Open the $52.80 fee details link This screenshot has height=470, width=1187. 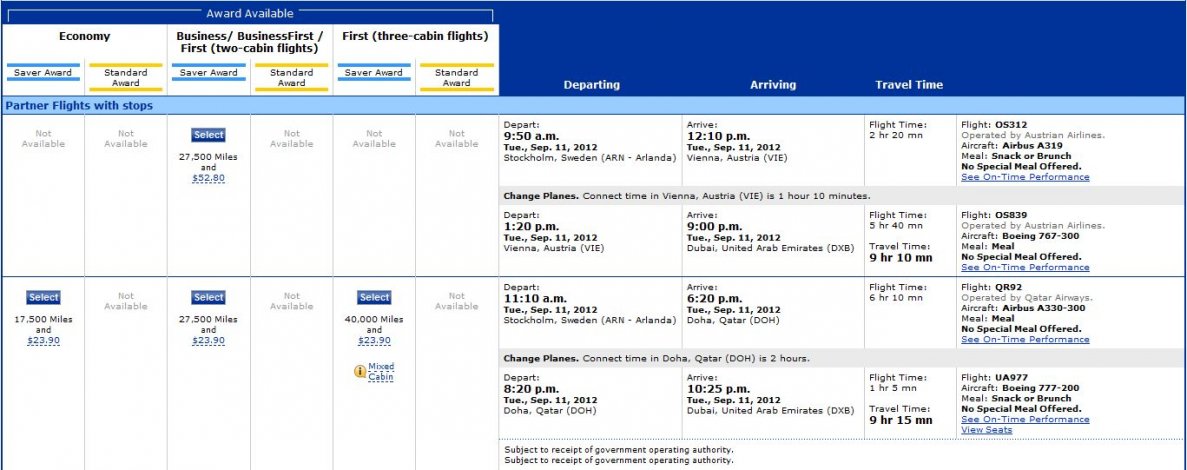pyautogui.click(x=209, y=179)
